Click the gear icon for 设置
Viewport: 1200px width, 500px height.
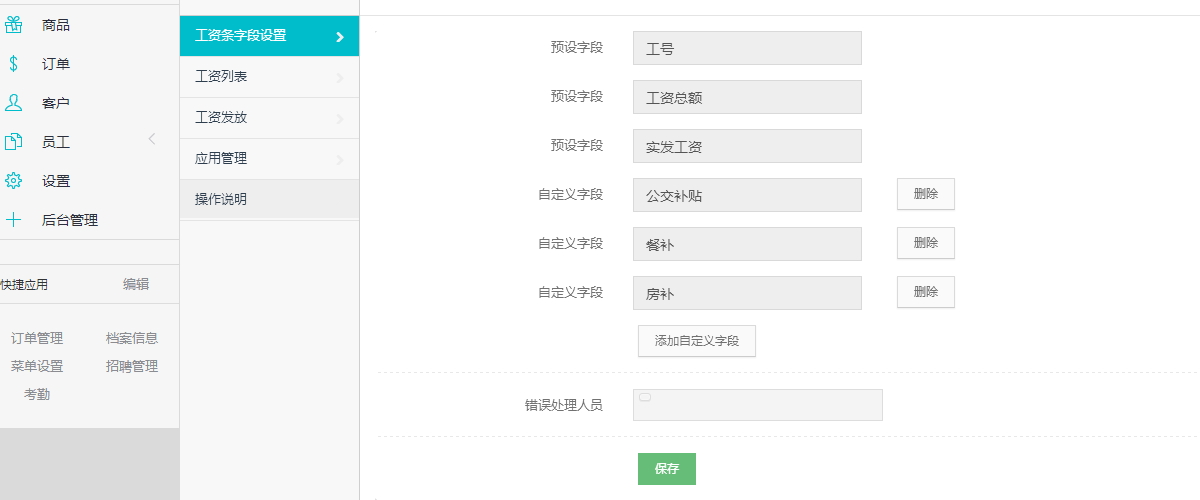coord(13,181)
